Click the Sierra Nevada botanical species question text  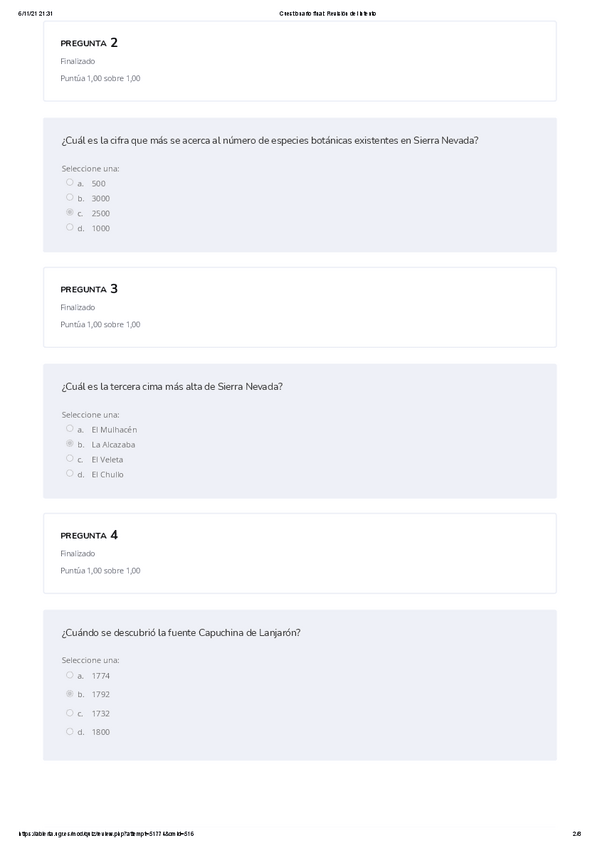(269, 140)
